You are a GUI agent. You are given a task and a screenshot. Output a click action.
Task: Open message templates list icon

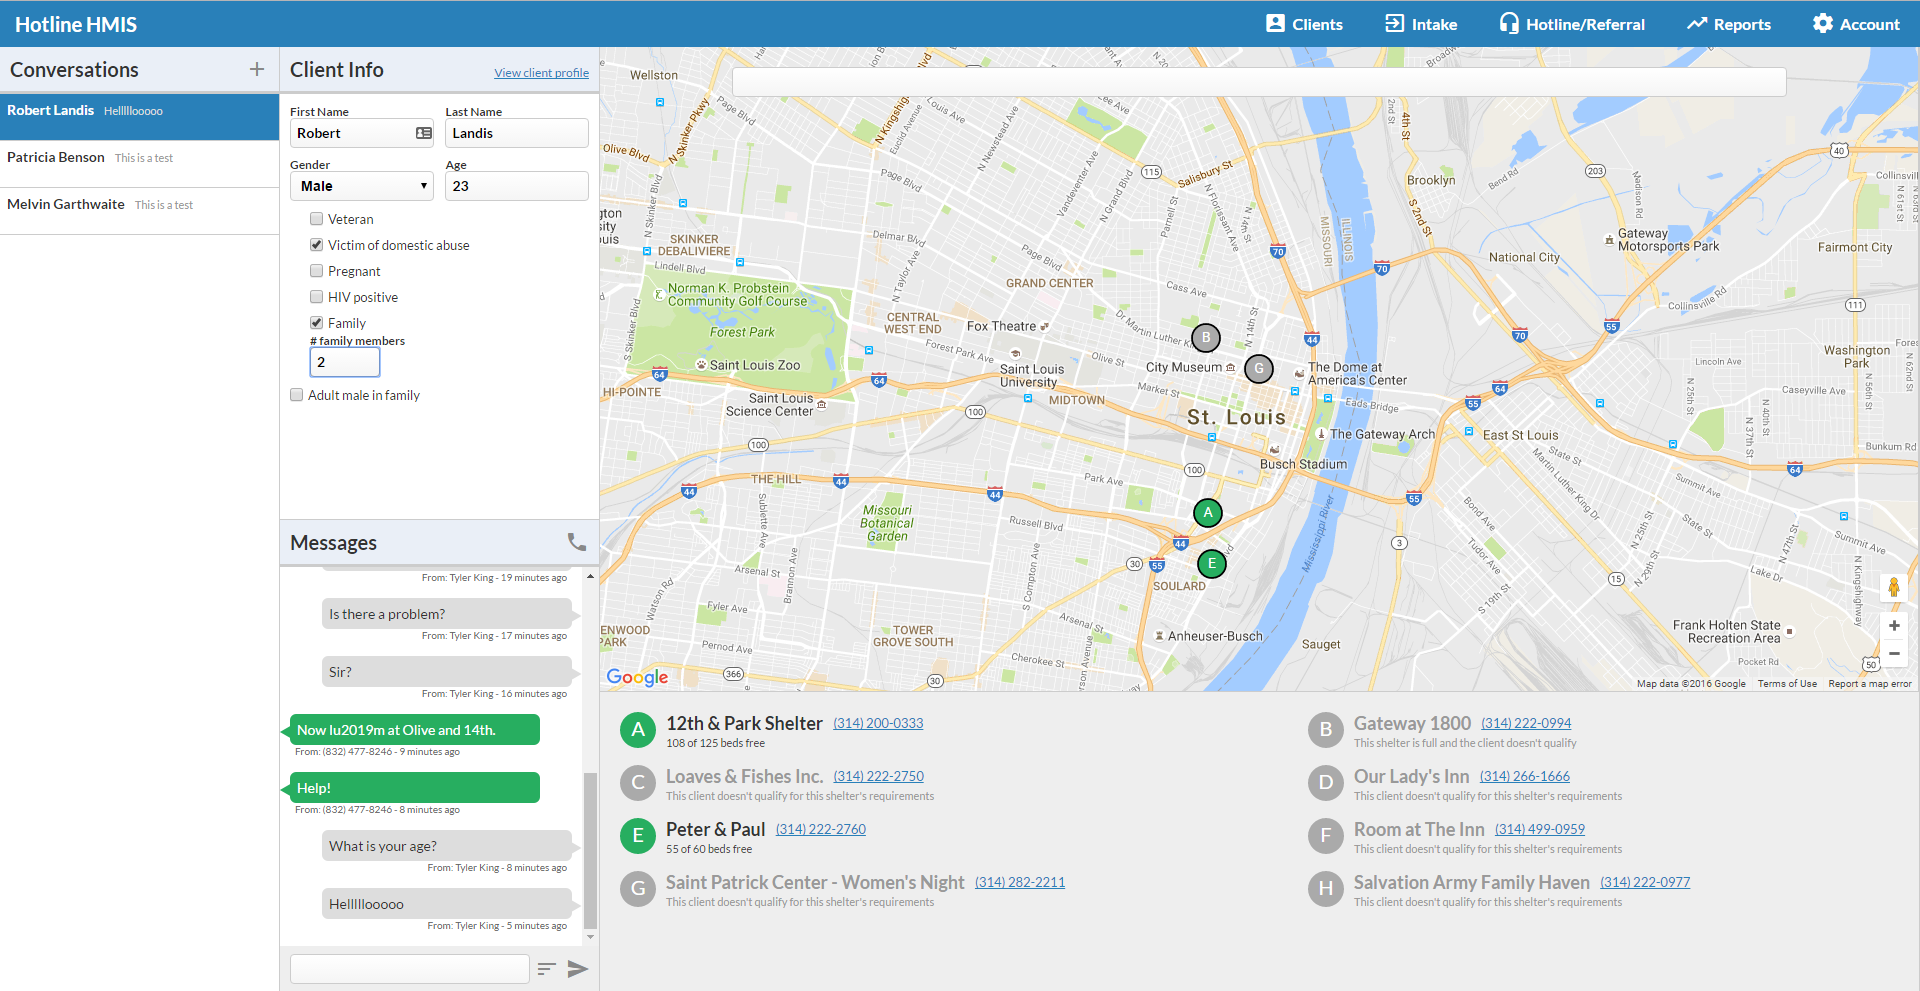pyautogui.click(x=546, y=968)
